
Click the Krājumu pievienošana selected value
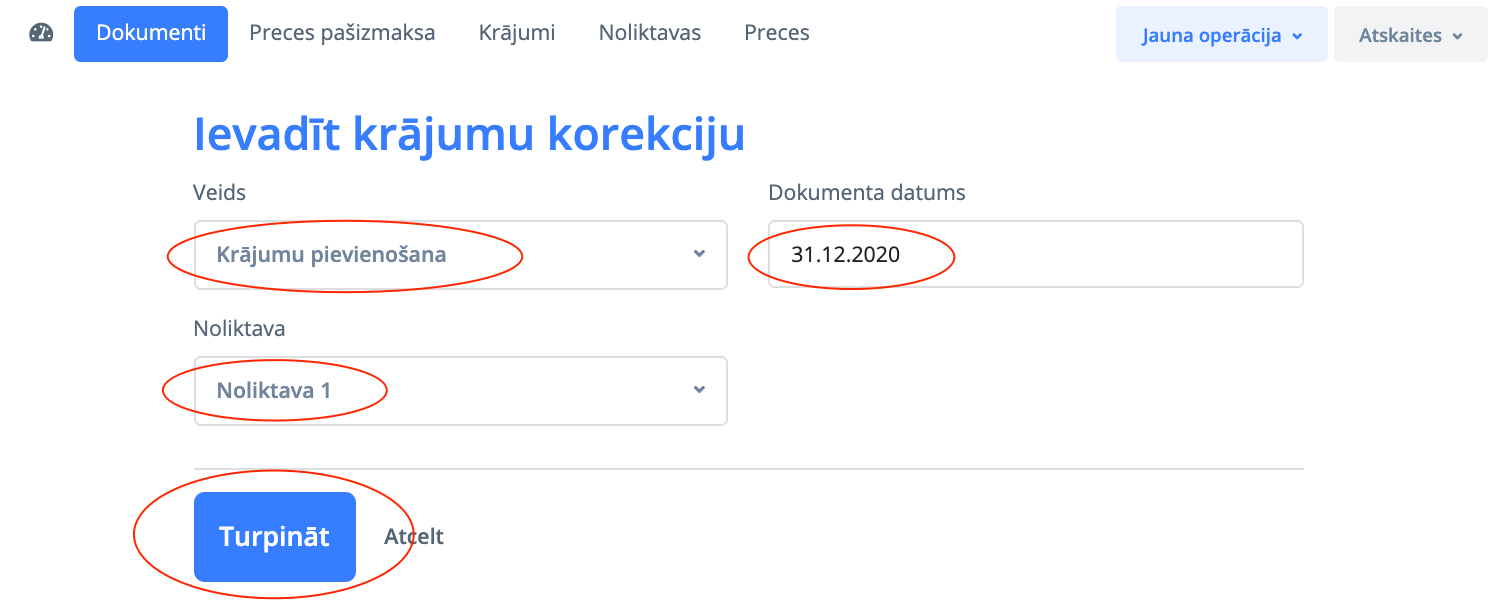tap(332, 255)
